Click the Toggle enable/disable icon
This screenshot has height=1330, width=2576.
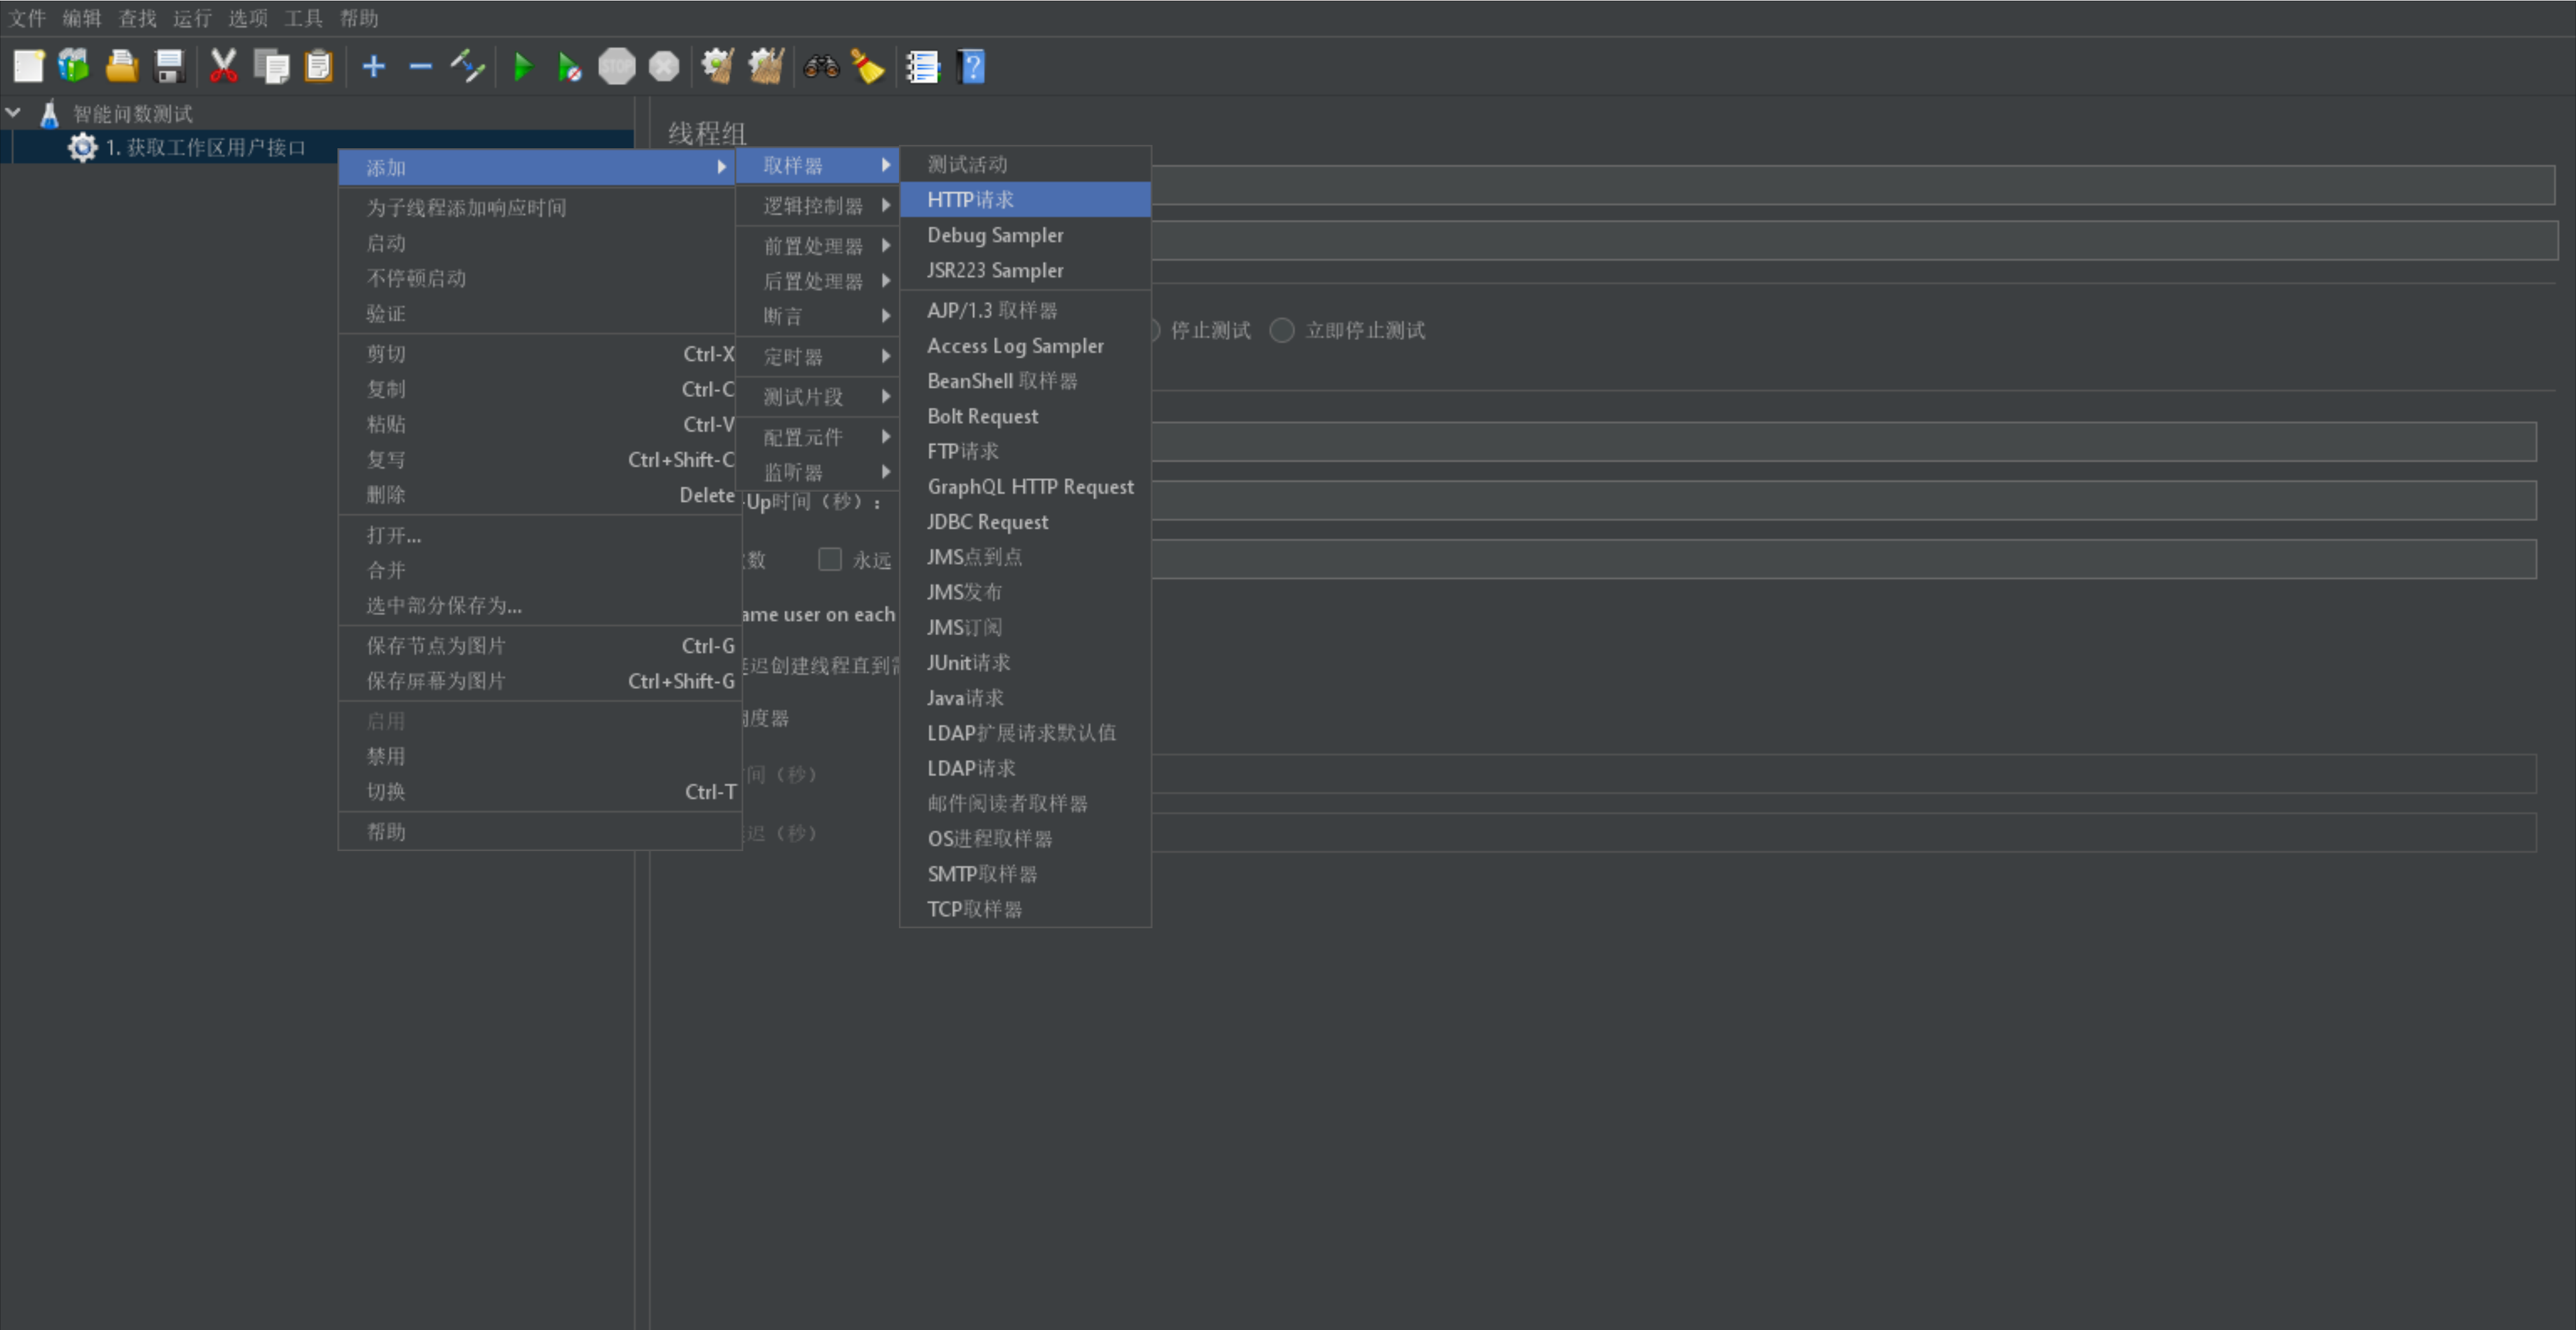coord(468,67)
